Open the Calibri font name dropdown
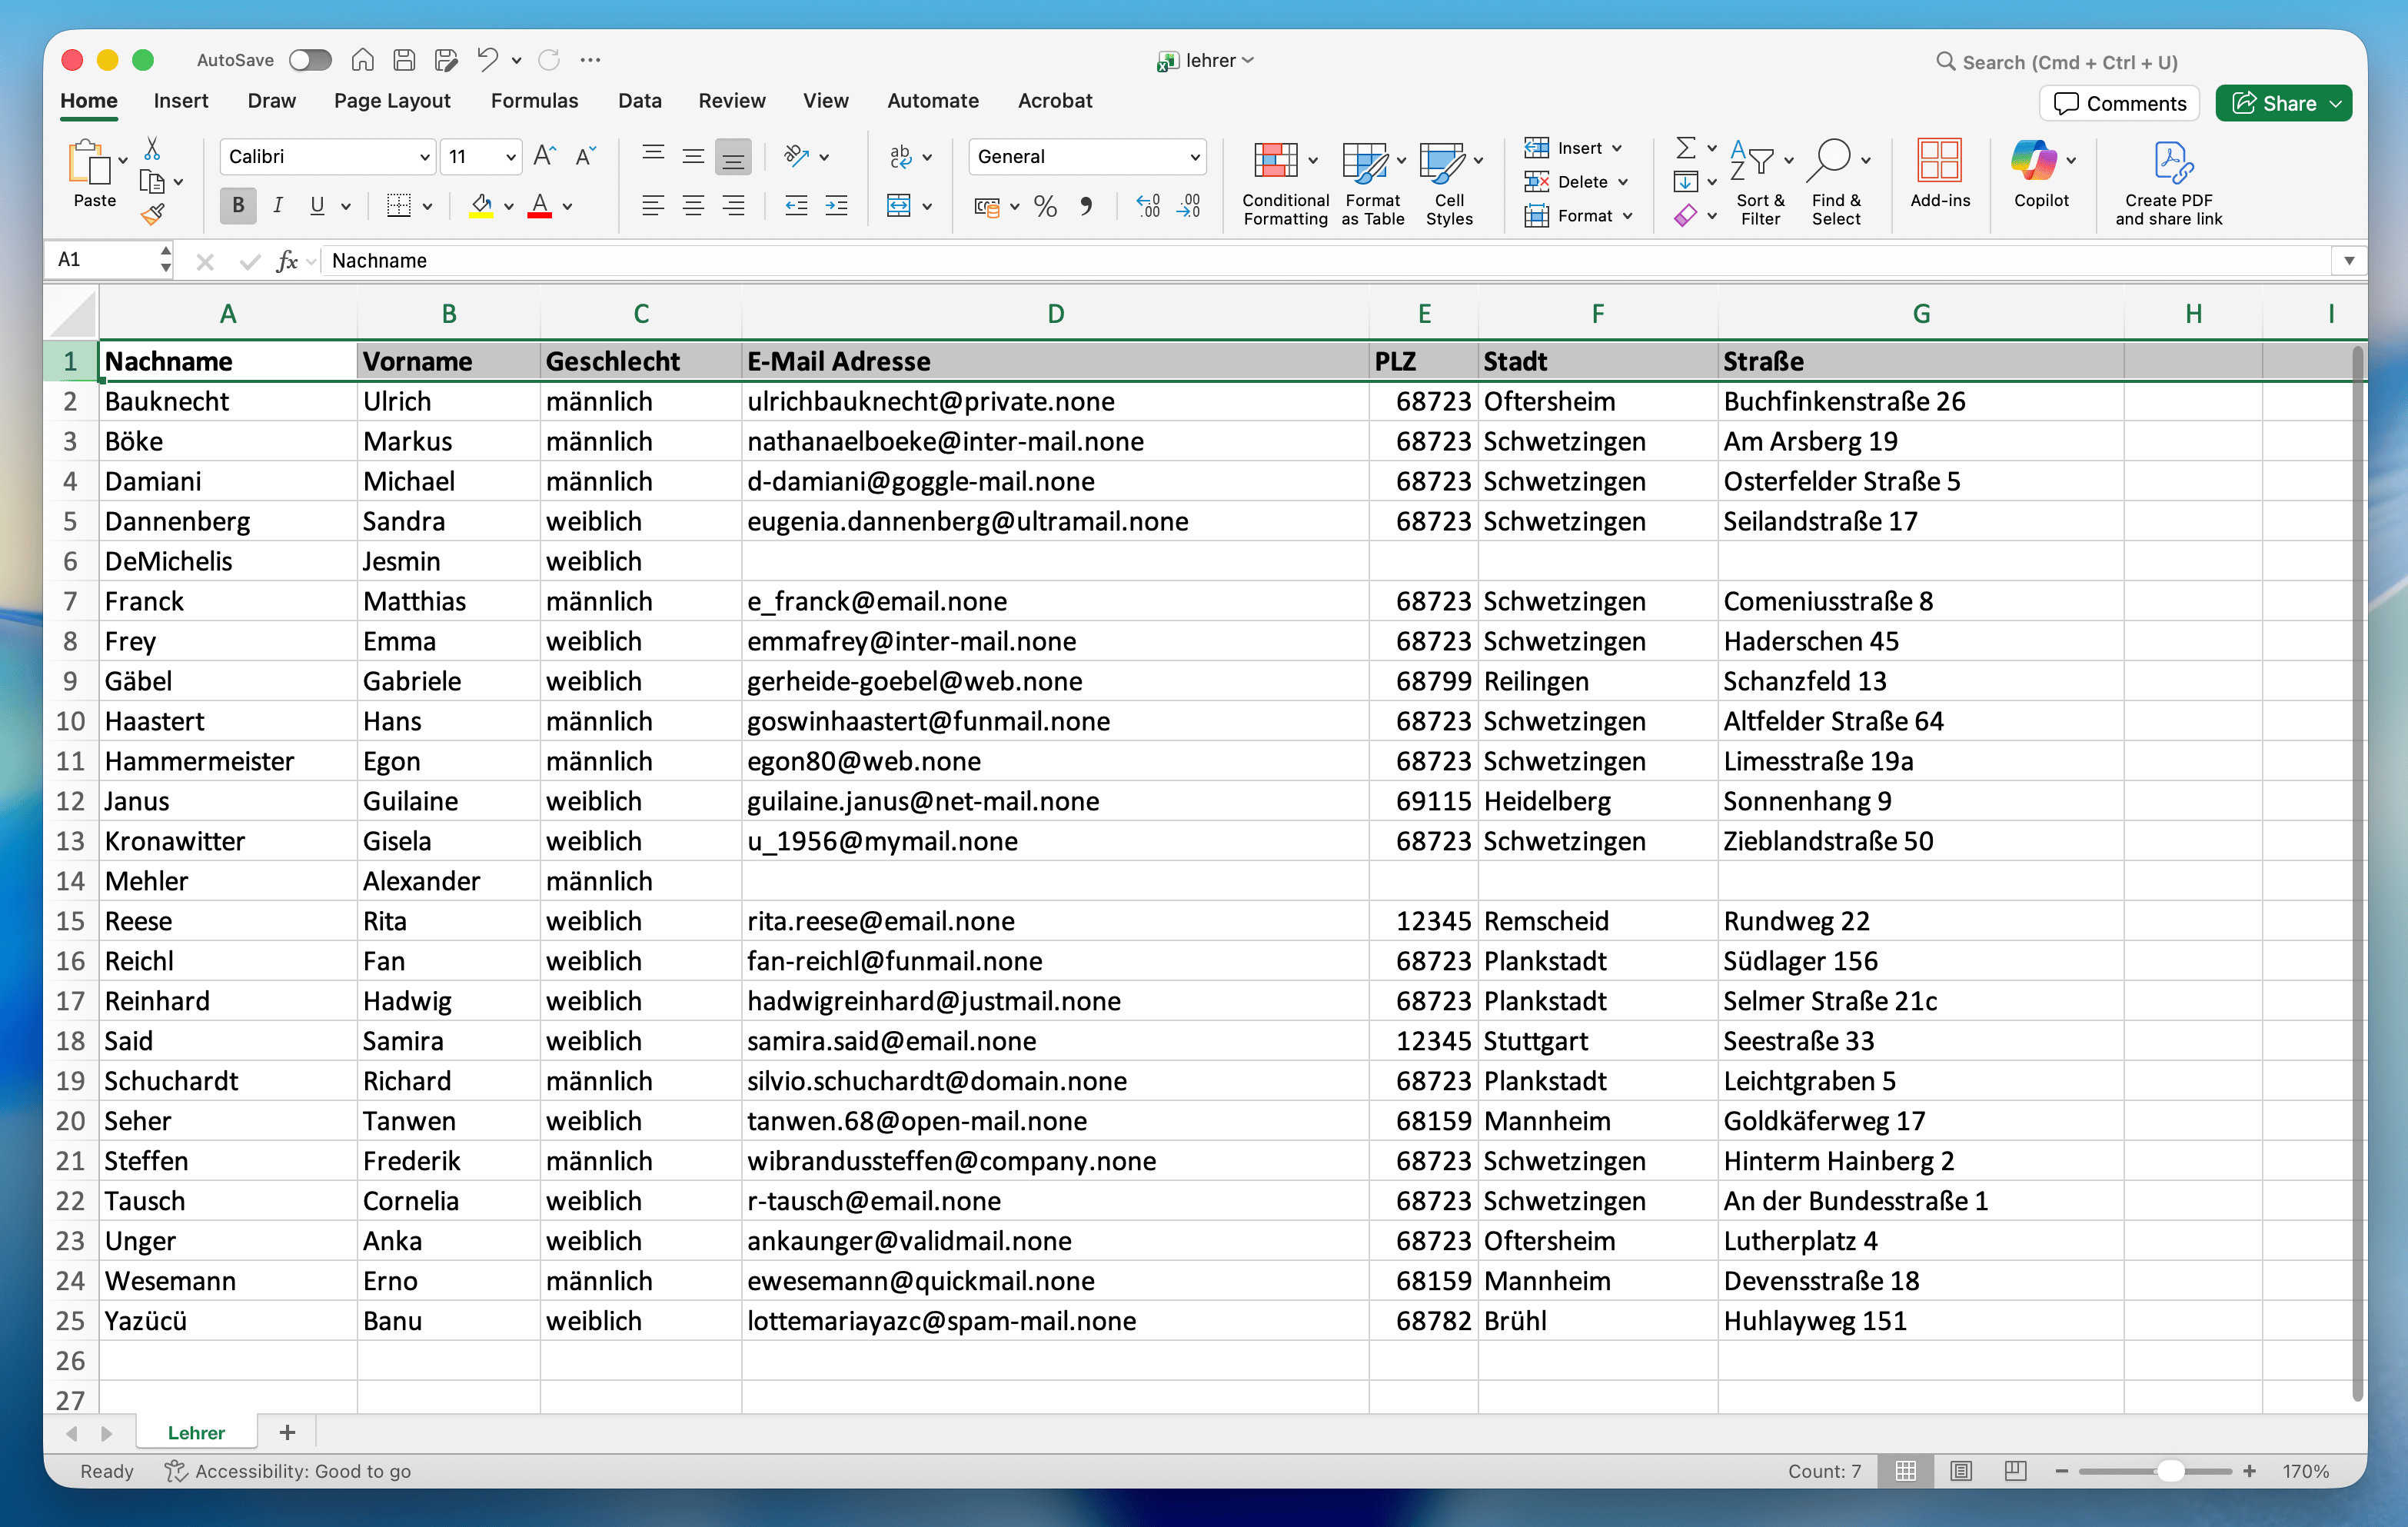This screenshot has height=1527, width=2408. point(424,157)
